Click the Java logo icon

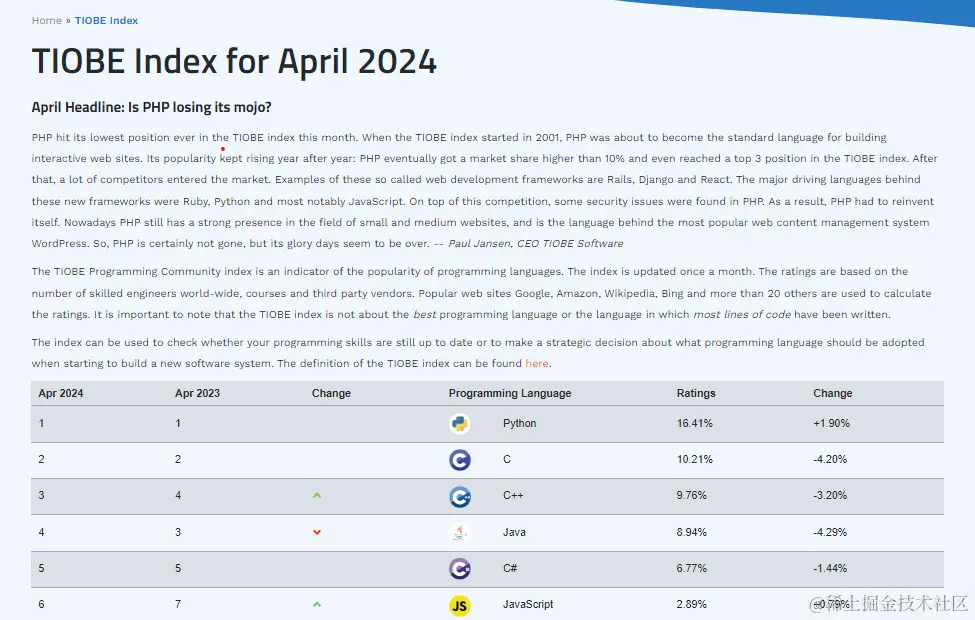pyautogui.click(x=460, y=533)
